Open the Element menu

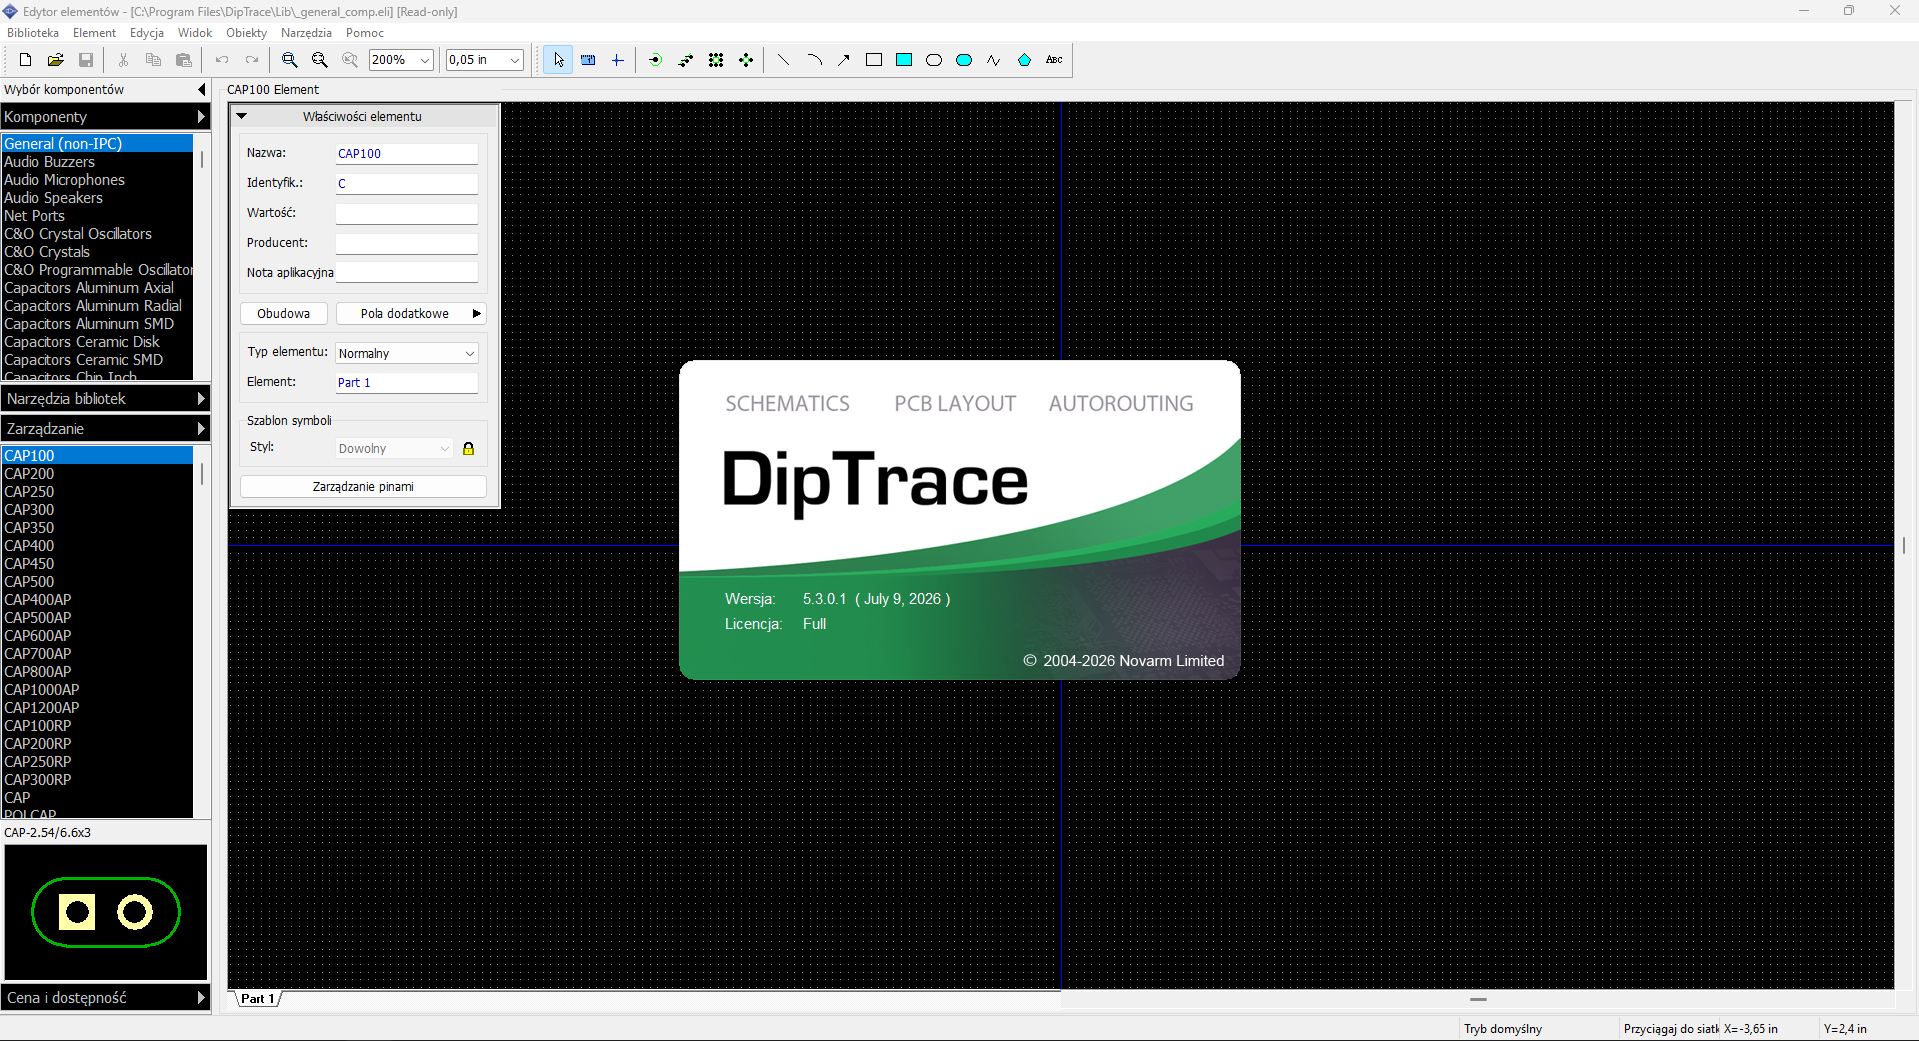95,33
